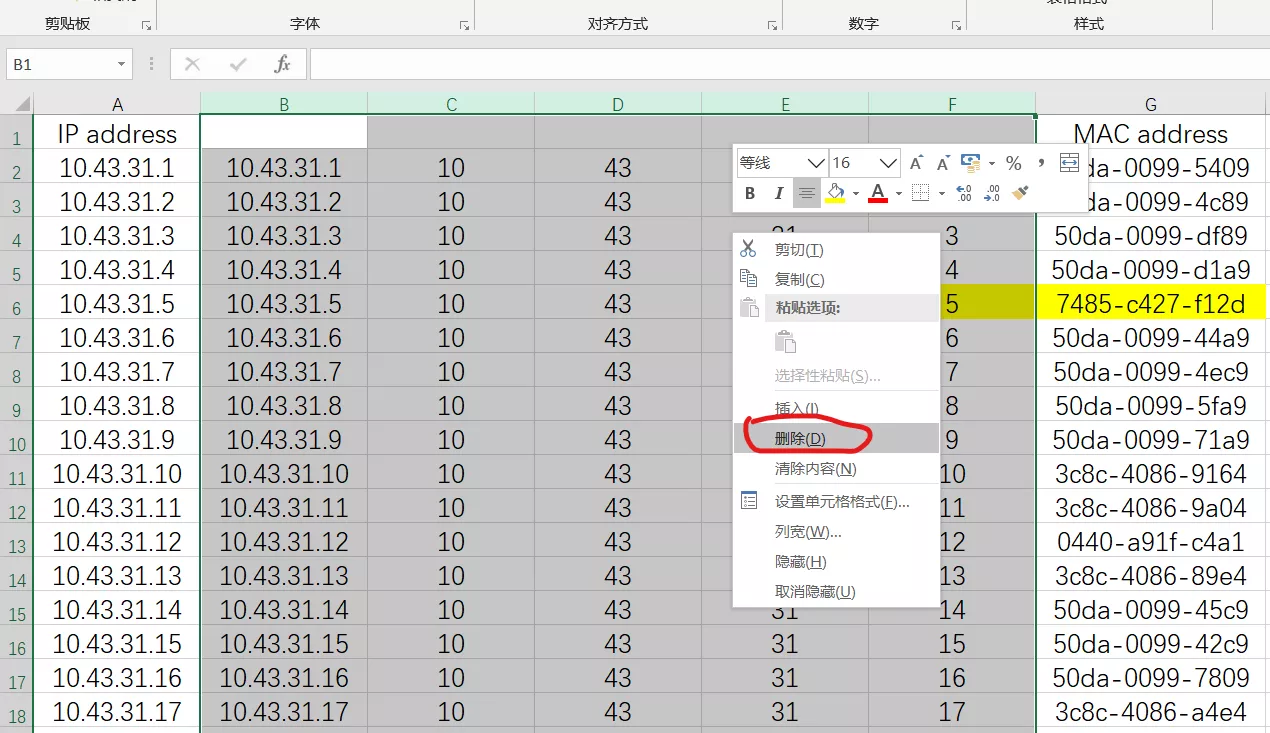Click the insert function fx icon
Viewport: 1270px width, 733px height.
(x=282, y=64)
